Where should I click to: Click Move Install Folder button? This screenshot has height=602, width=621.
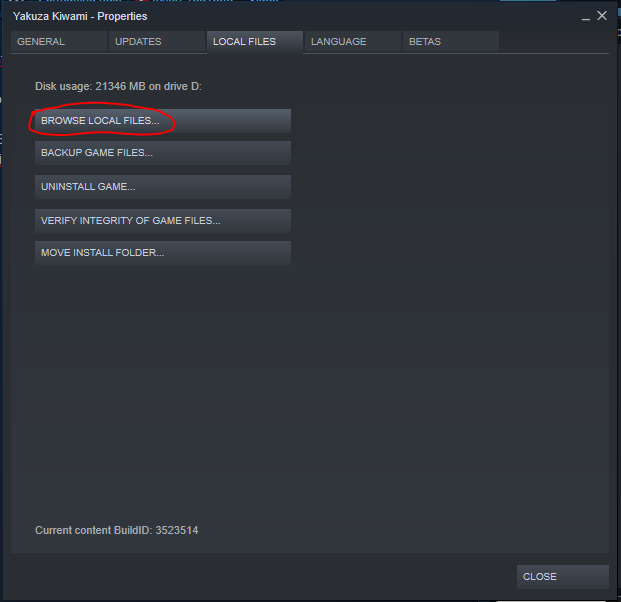[x=163, y=253]
